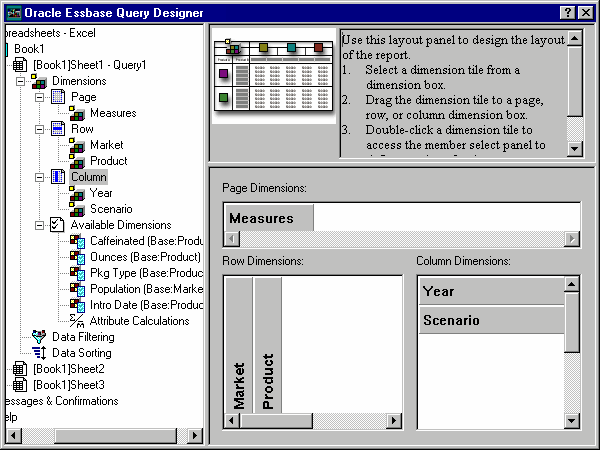Image resolution: width=600 pixels, height=450 pixels.
Task: Select [Book1]Sheet1 - Query1 label
Action: click(x=90, y=65)
